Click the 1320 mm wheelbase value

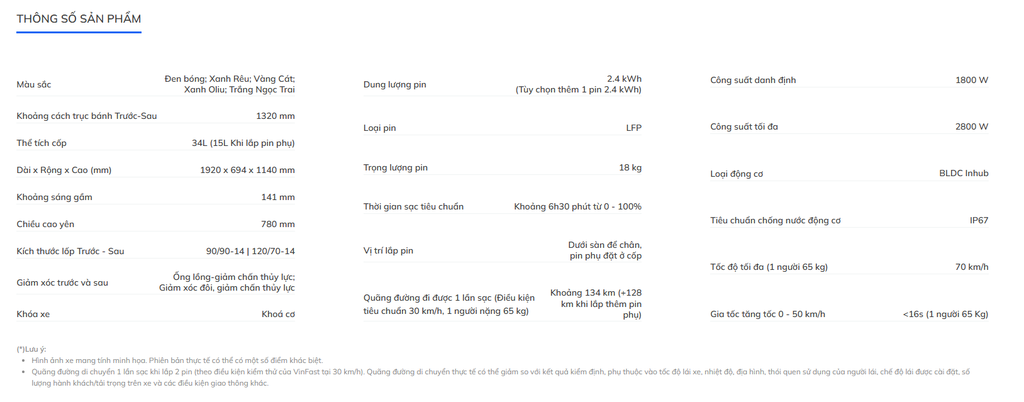275,116
